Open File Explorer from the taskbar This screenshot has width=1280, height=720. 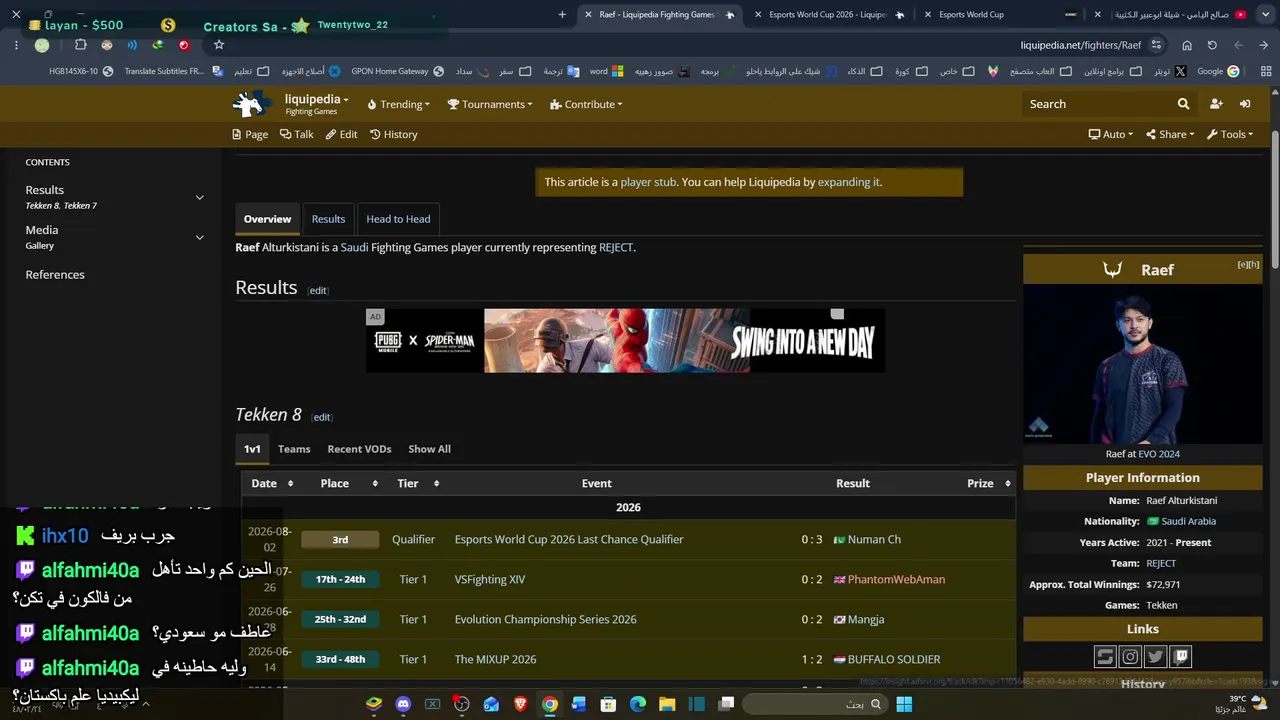pyautogui.click(x=667, y=704)
